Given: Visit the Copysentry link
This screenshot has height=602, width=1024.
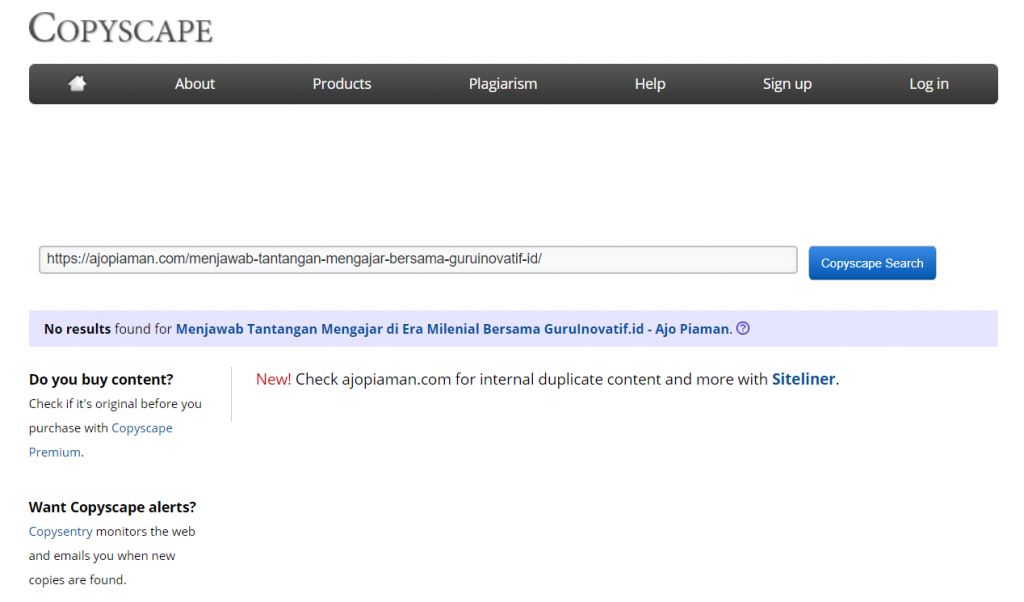Looking at the screenshot, I should (61, 531).
